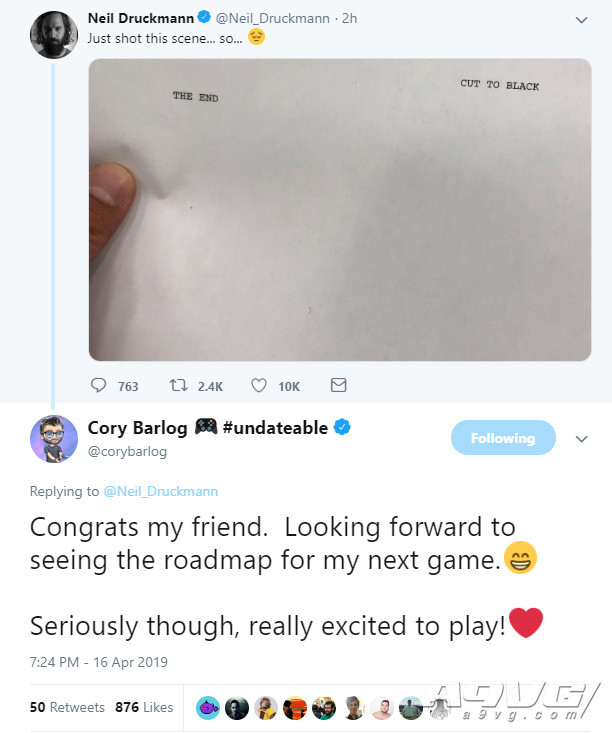Image resolution: width=612 pixels, height=733 pixels.
Task: Click Cory Barlog's blue verified badge
Action: [x=342, y=428]
